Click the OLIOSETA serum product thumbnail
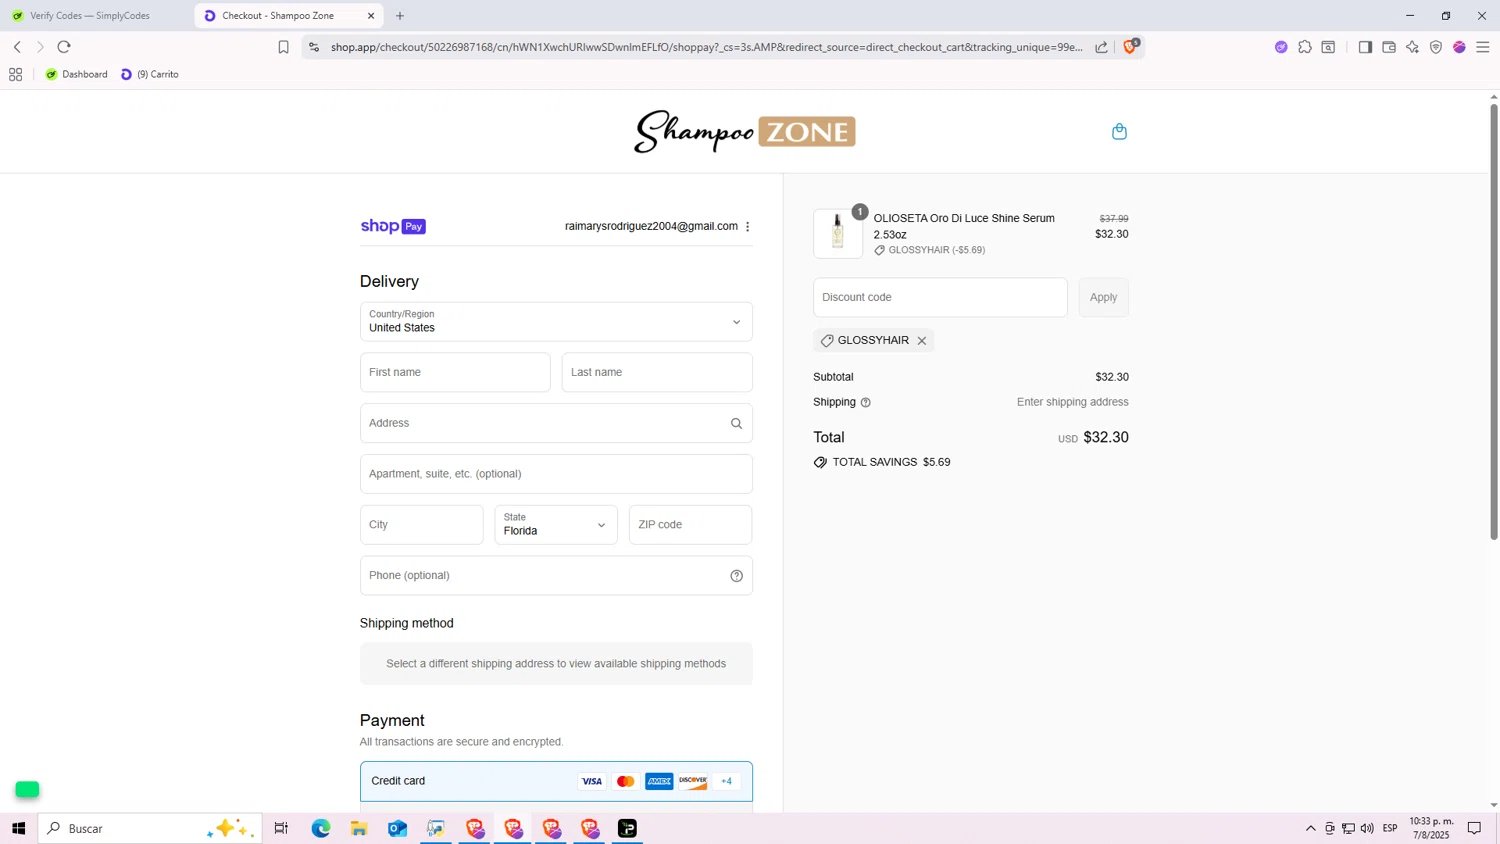 (x=838, y=234)
